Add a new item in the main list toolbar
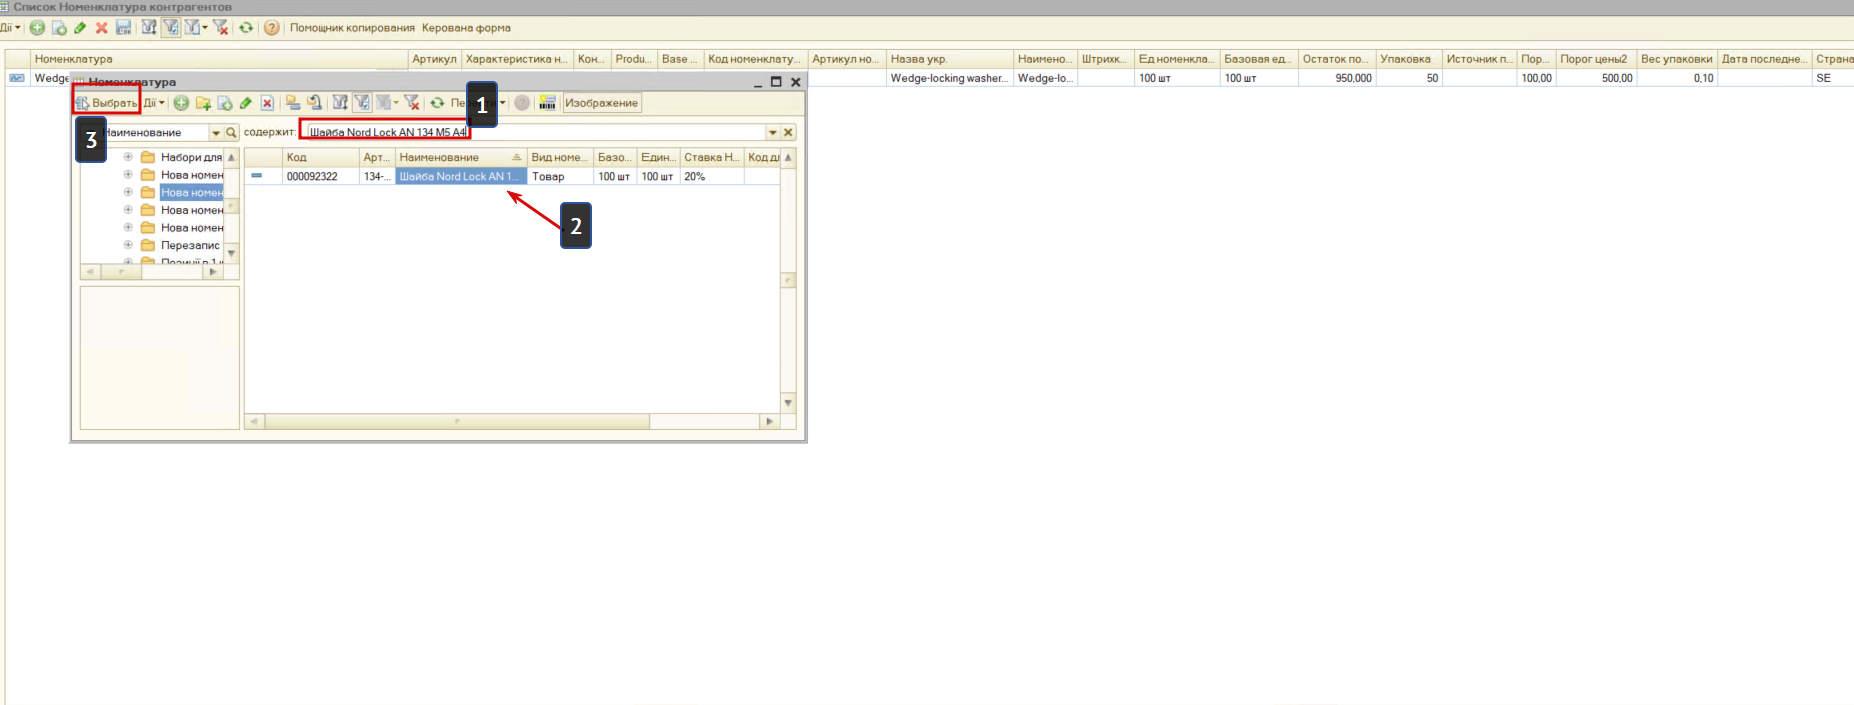 [37, 28]
